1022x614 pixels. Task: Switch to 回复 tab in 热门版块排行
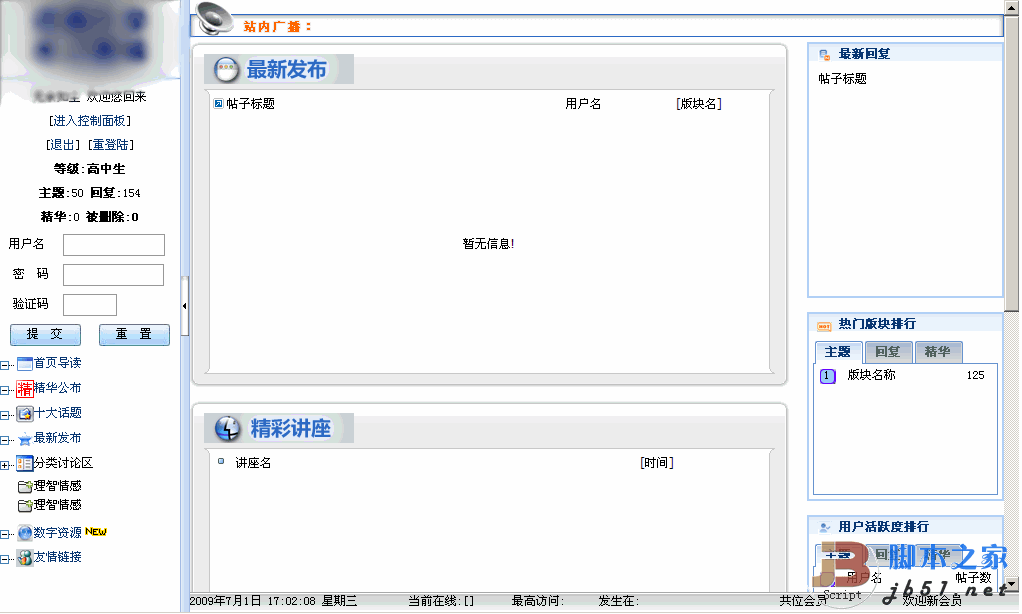(x=887, y=352)
